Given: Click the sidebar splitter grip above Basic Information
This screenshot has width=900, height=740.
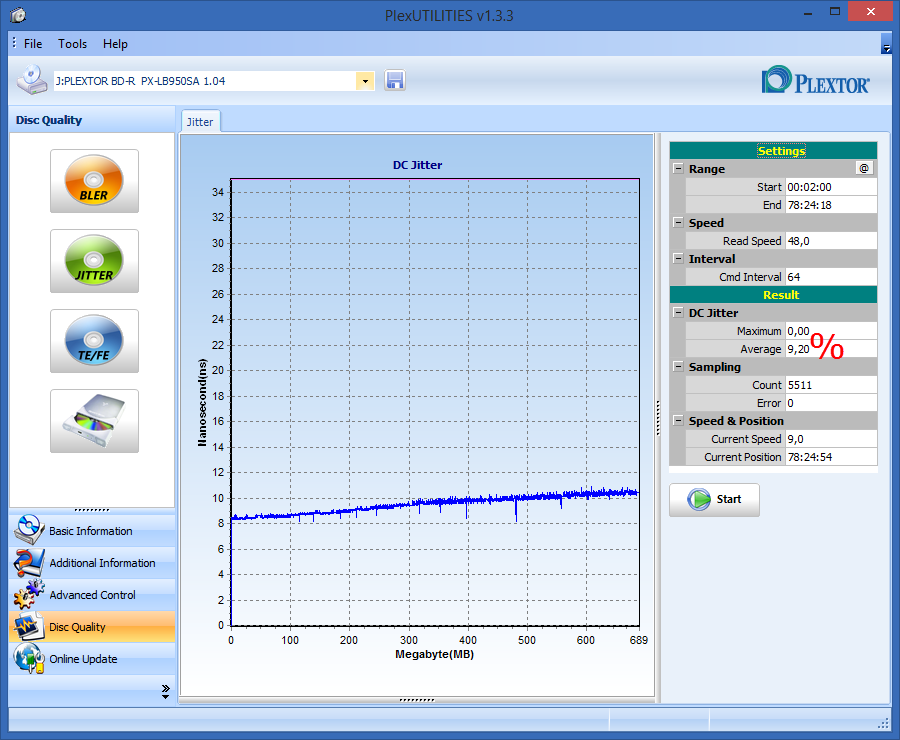Looking at the screenshot, I should click(92, 510).
